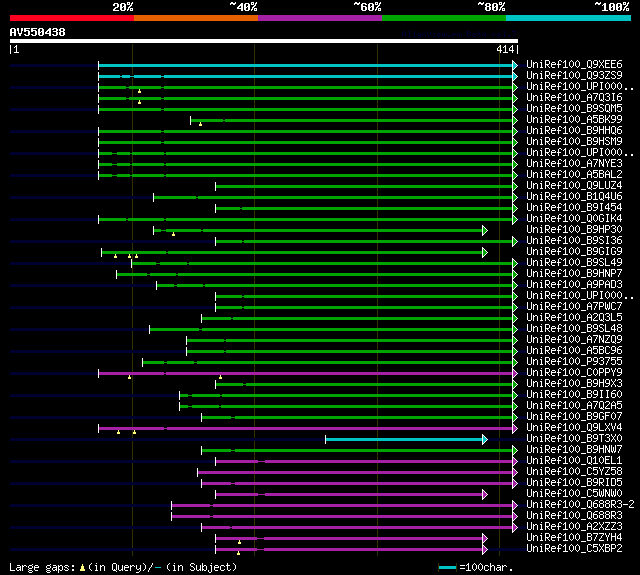Select the UniRef100_B9GIG9 label
Screen dimensions: 640x575
[574, 252]
